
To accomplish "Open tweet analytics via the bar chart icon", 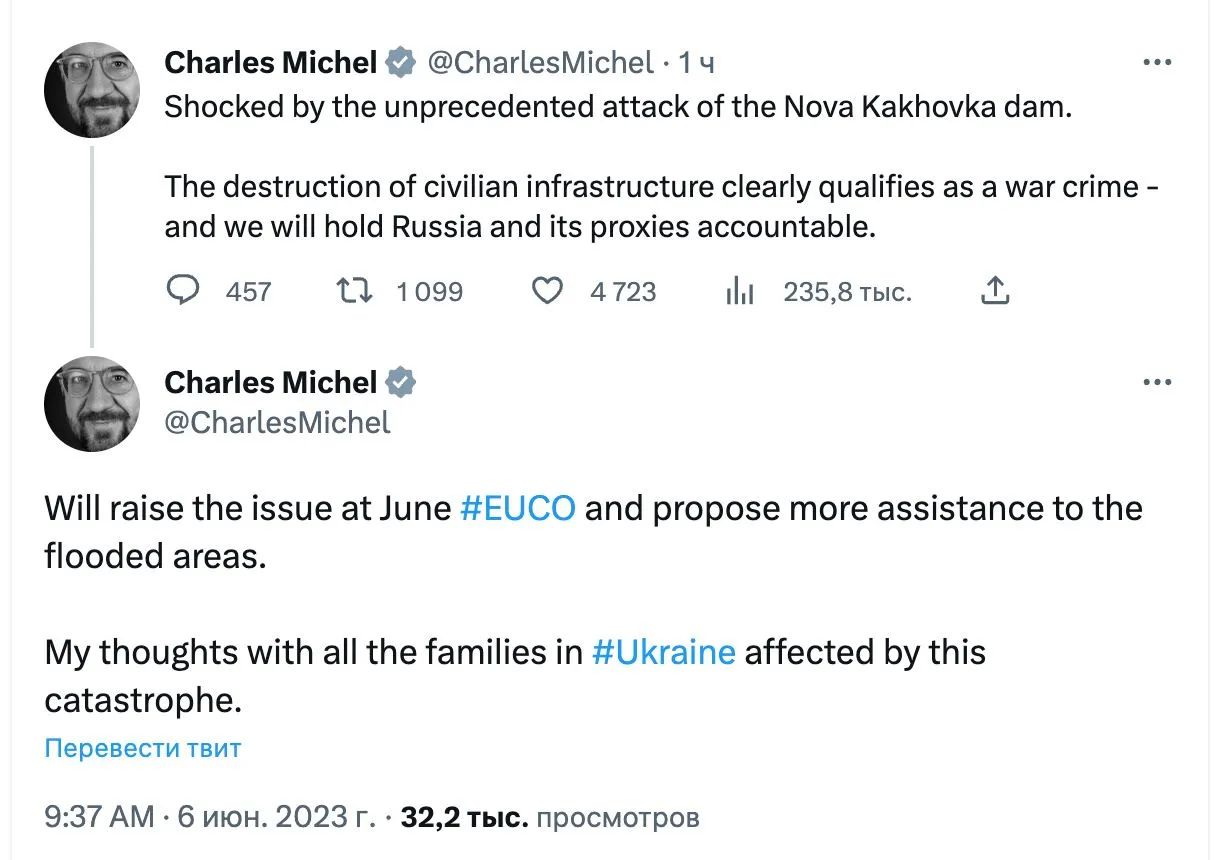I will click(x=740, y=291).
